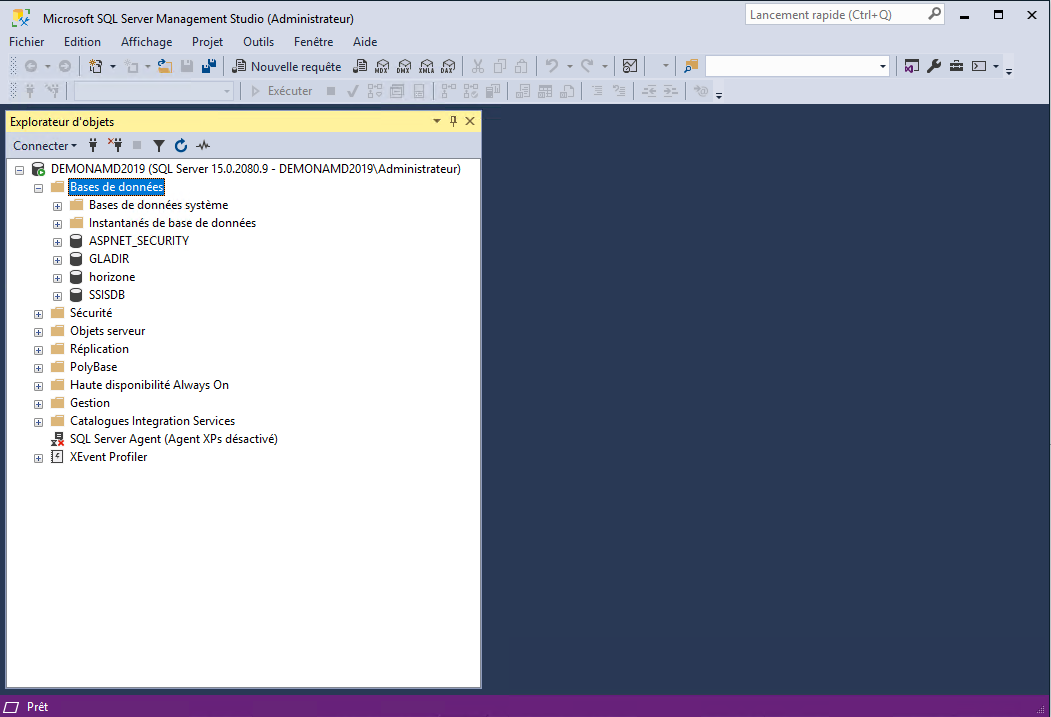The width and height of the screenshot is (1051, 717).
Task: Select the SSISDB database
Action: 107,295
